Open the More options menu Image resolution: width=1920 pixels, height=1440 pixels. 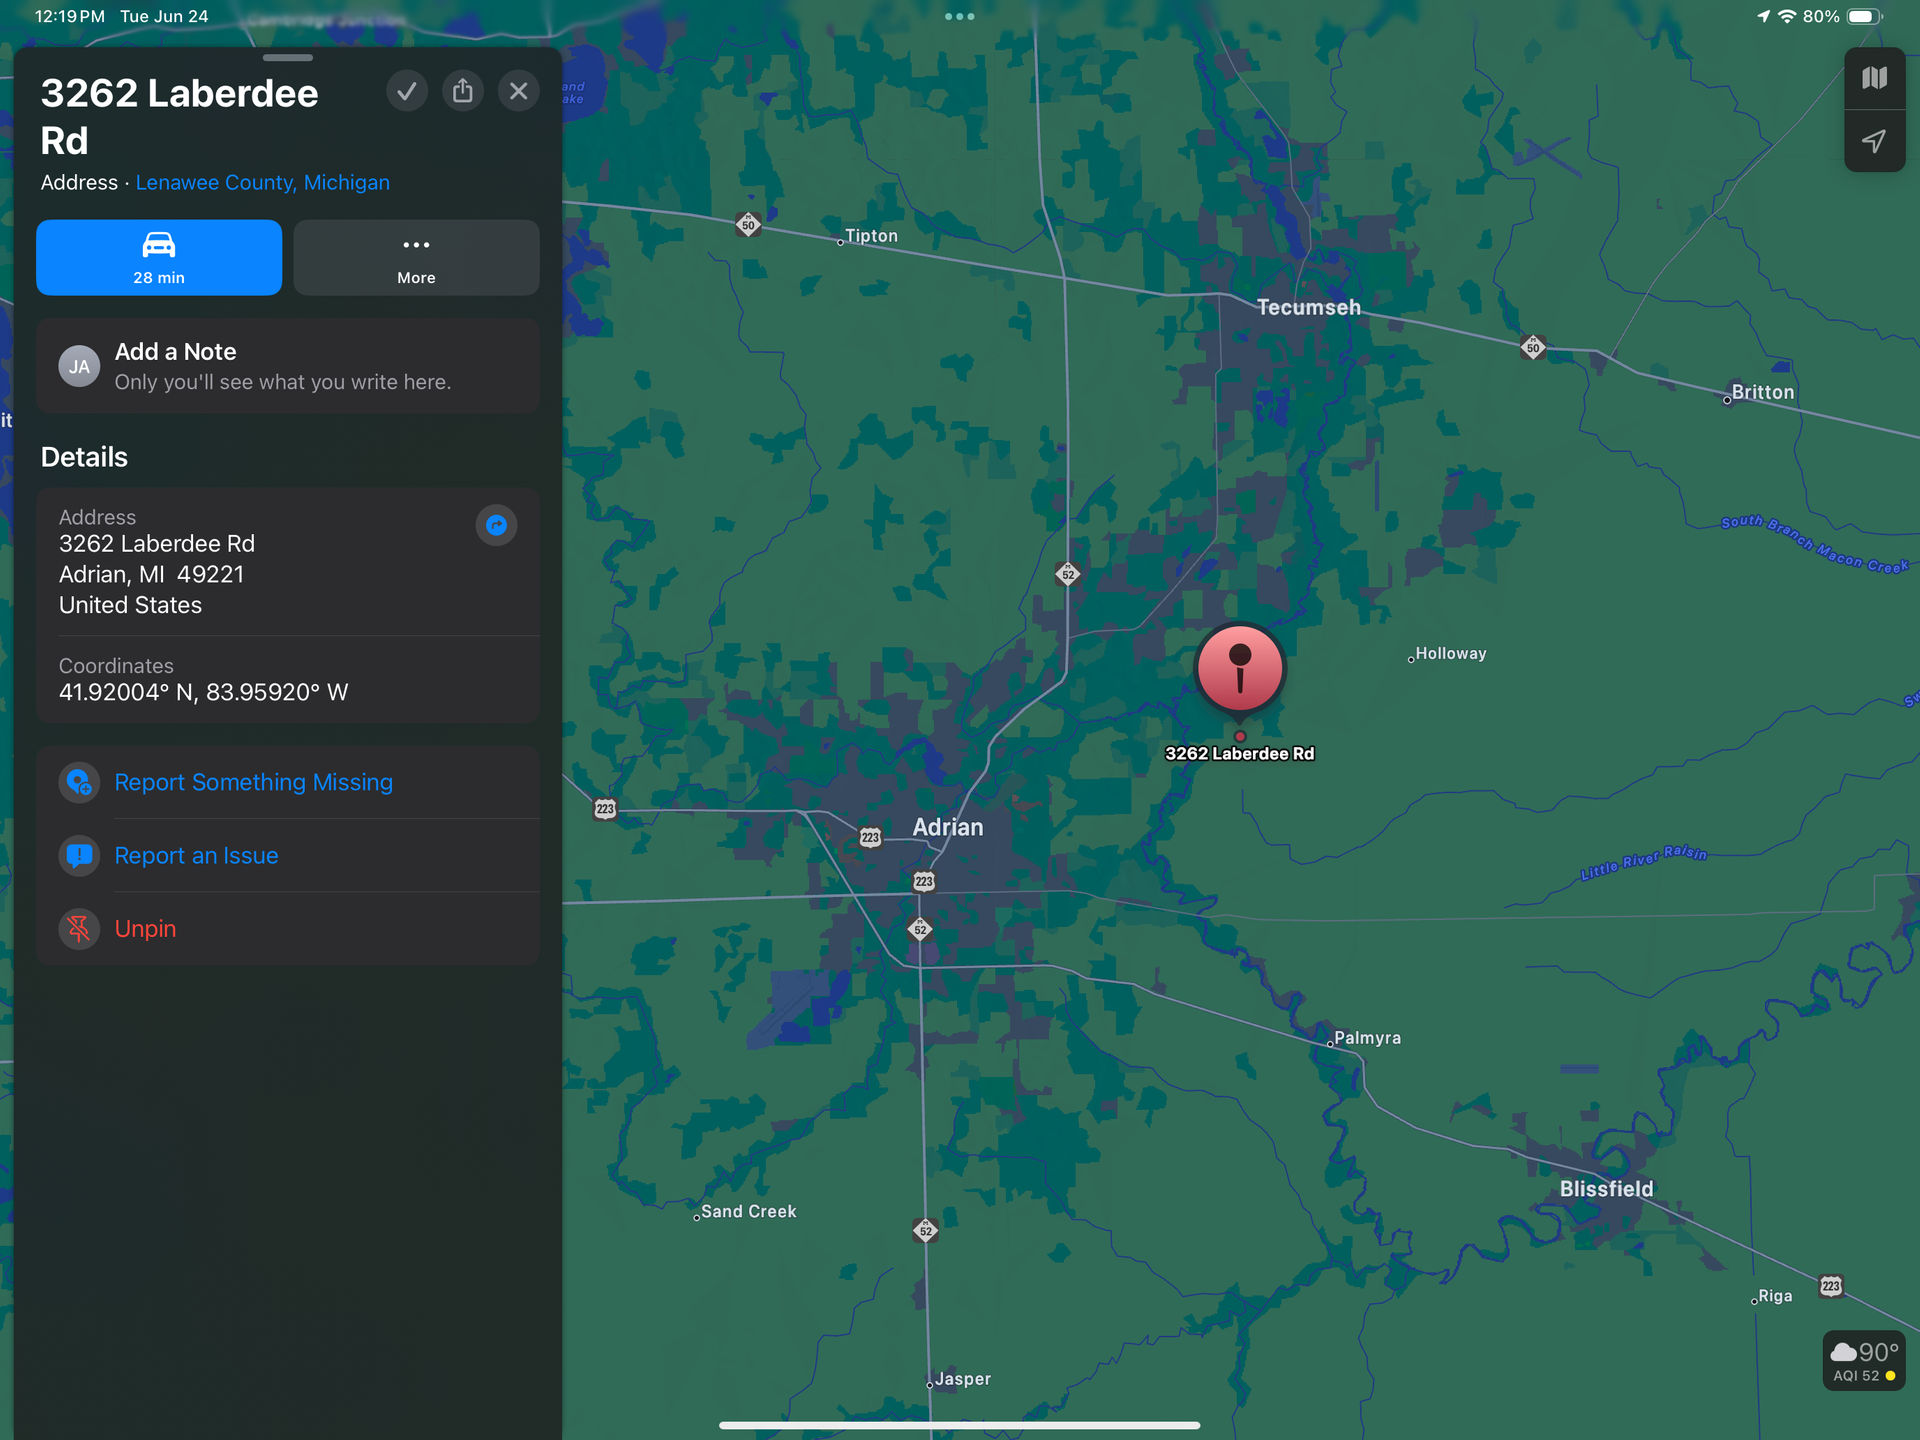416,257
